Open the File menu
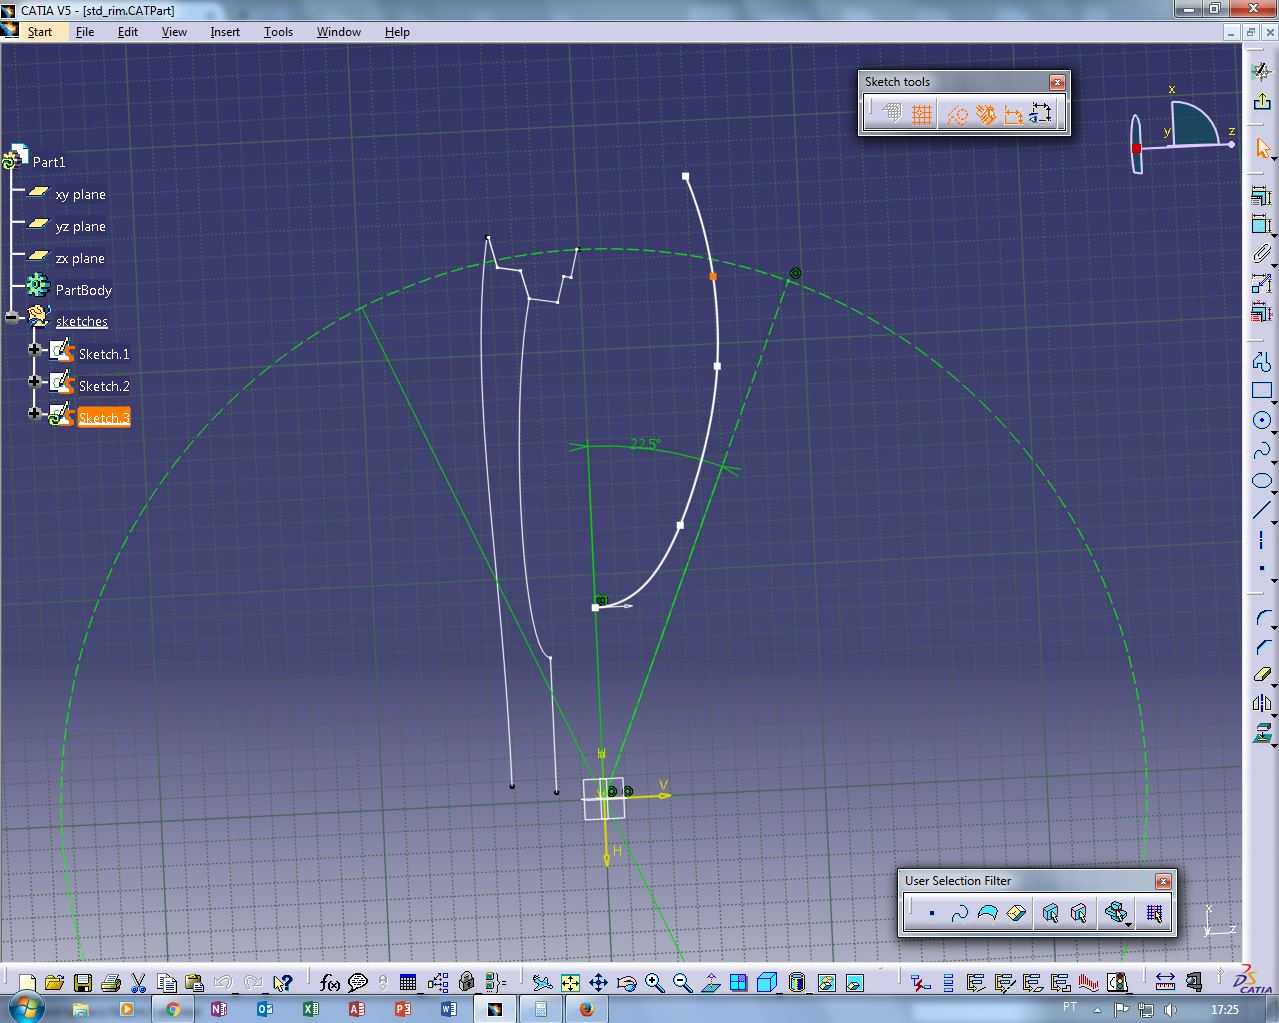The height and width of the screenshot is (1023, 1279). coord(85,32)
